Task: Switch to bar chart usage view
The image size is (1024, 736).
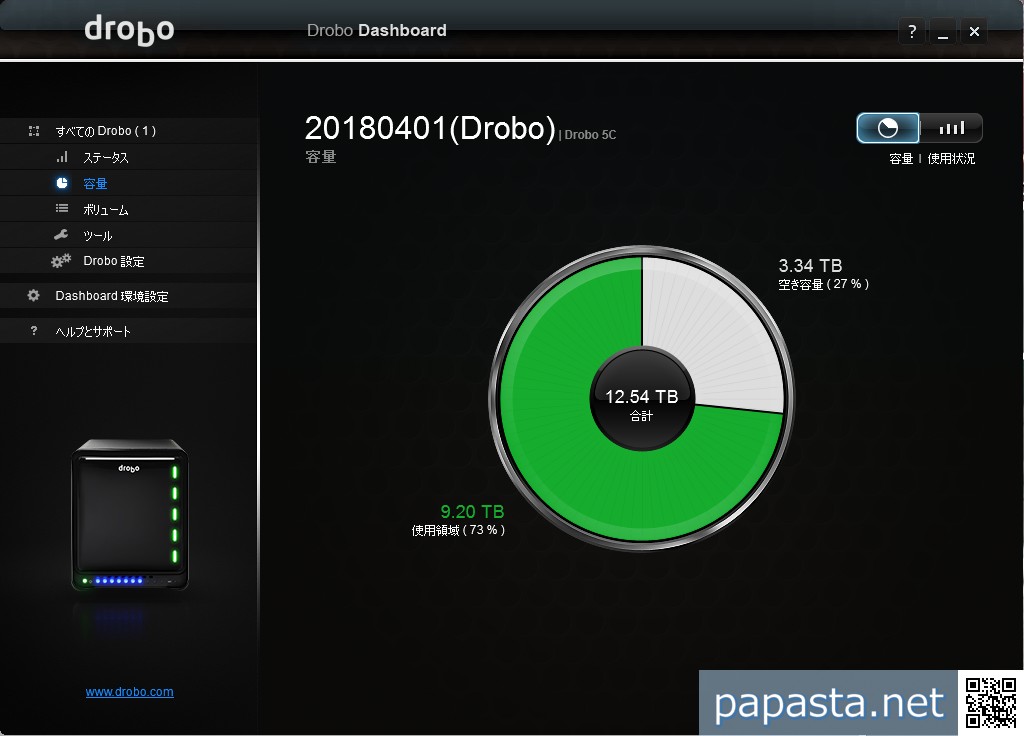Action: (x=951, y=128)
